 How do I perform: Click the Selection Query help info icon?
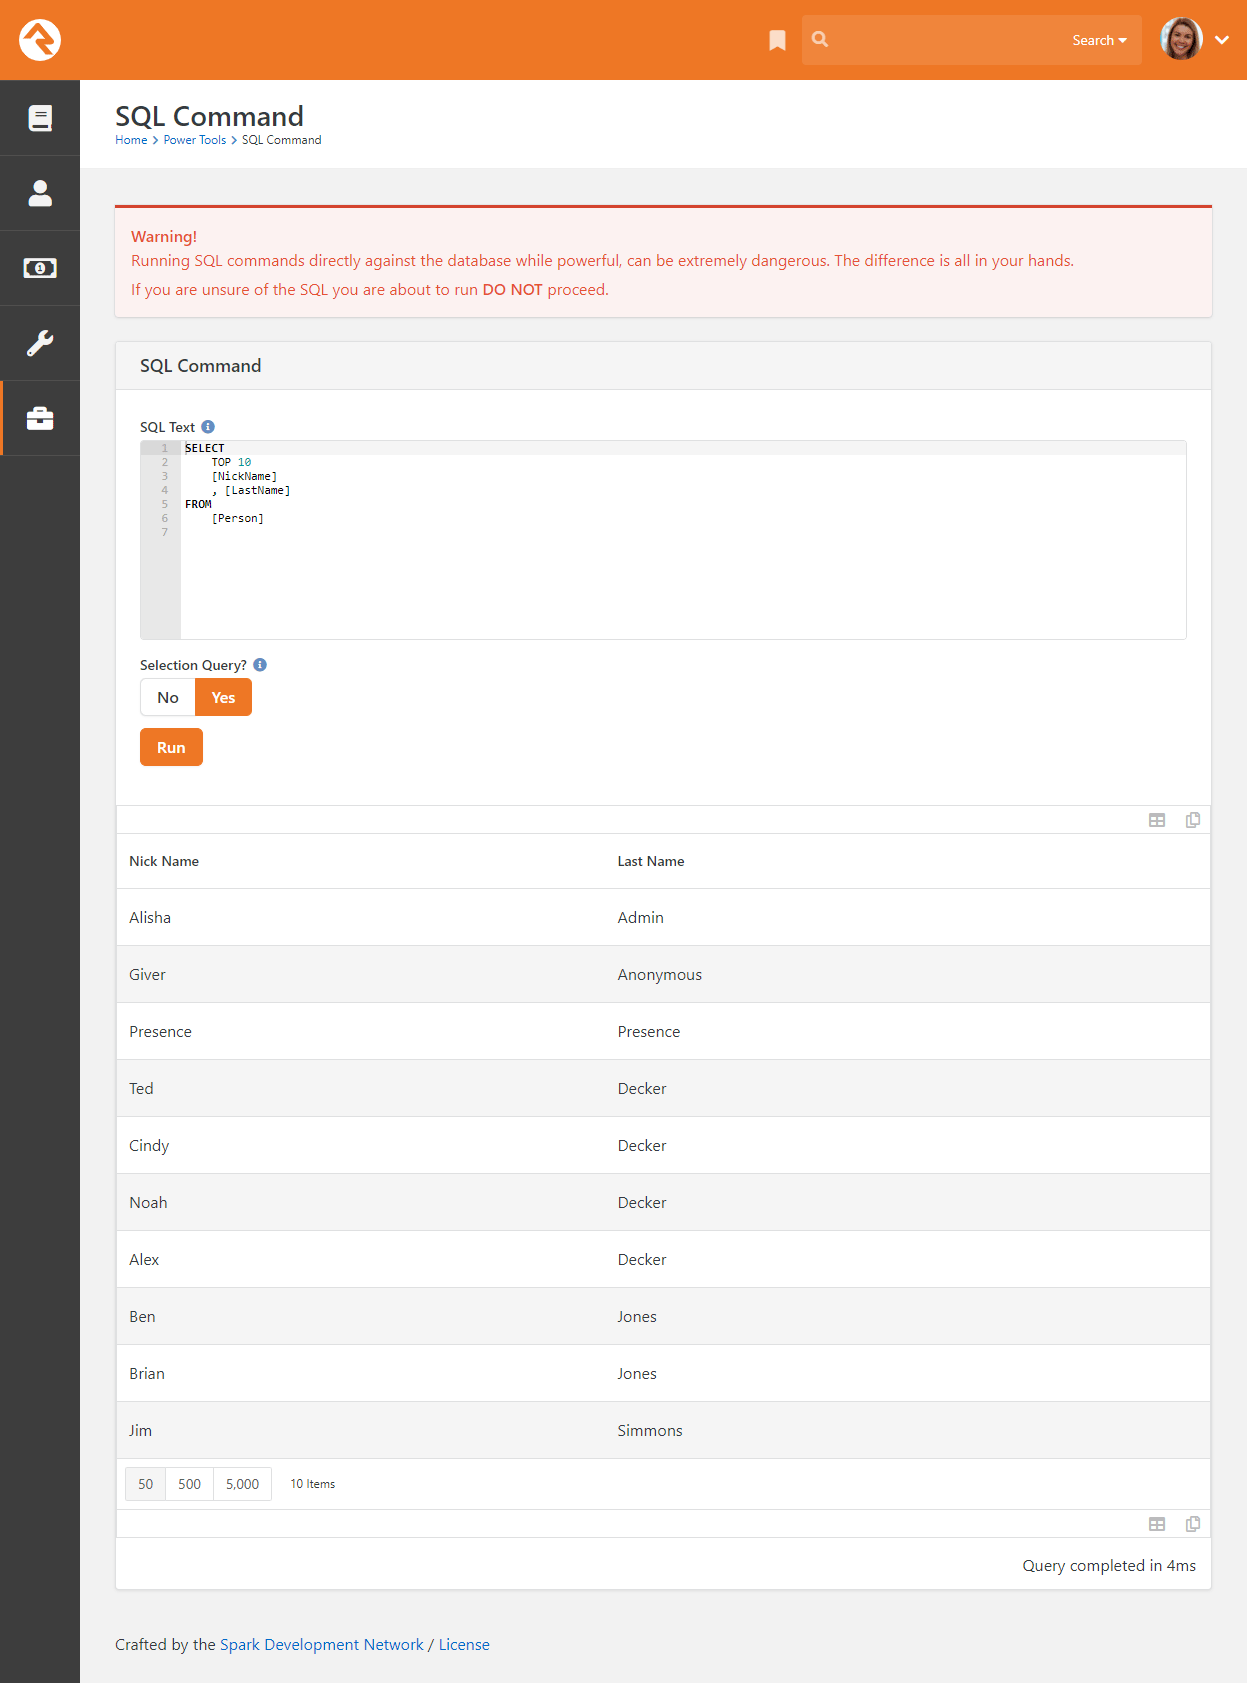(260, 665)
